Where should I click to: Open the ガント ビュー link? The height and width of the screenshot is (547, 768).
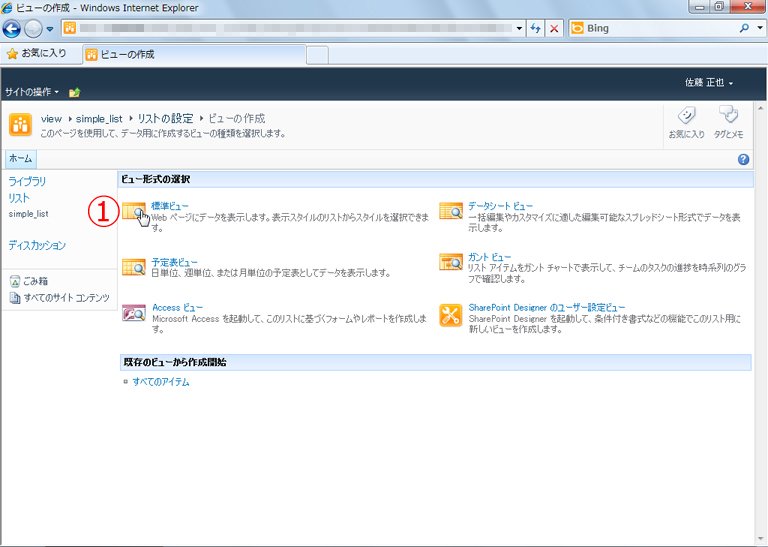click(489, 257)
